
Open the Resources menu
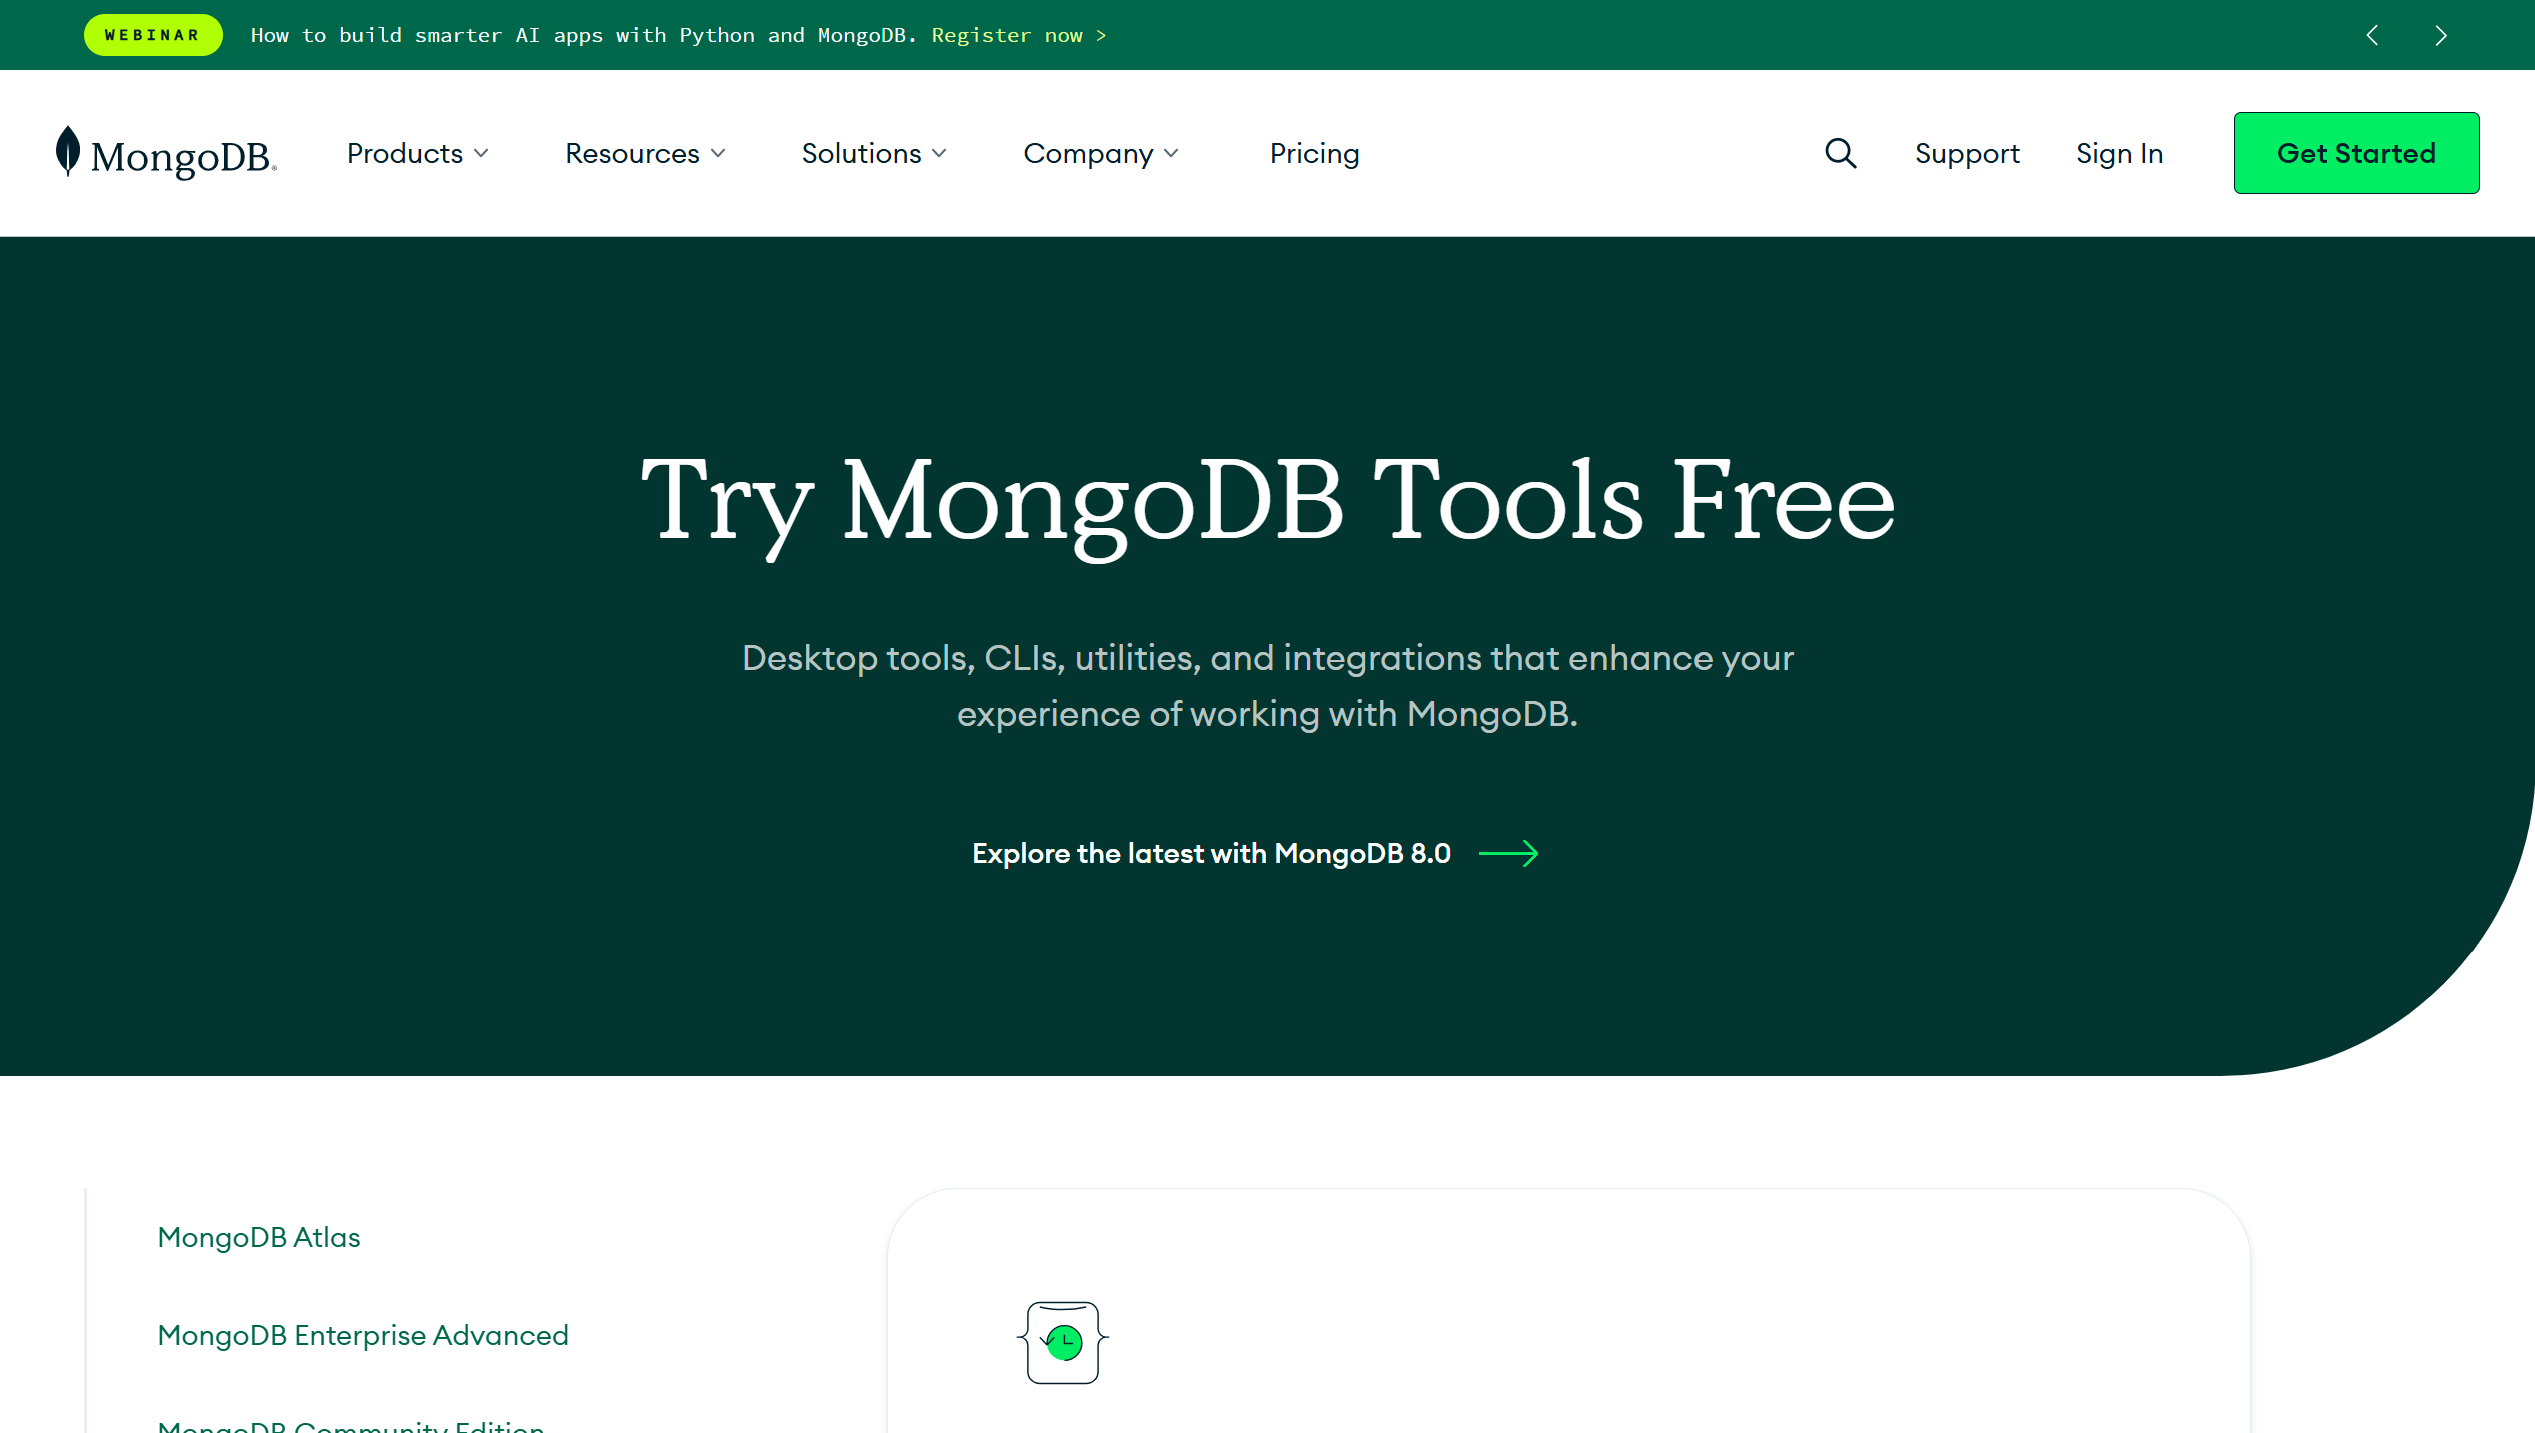[644, 153]
